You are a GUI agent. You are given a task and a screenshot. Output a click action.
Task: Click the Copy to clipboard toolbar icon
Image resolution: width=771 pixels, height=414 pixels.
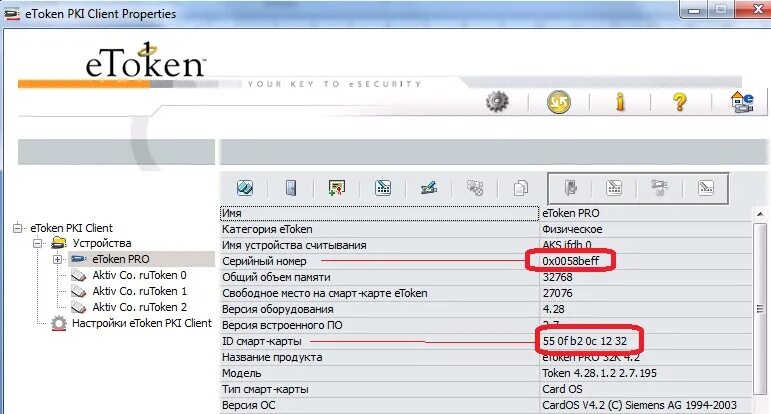pos(521,188)
